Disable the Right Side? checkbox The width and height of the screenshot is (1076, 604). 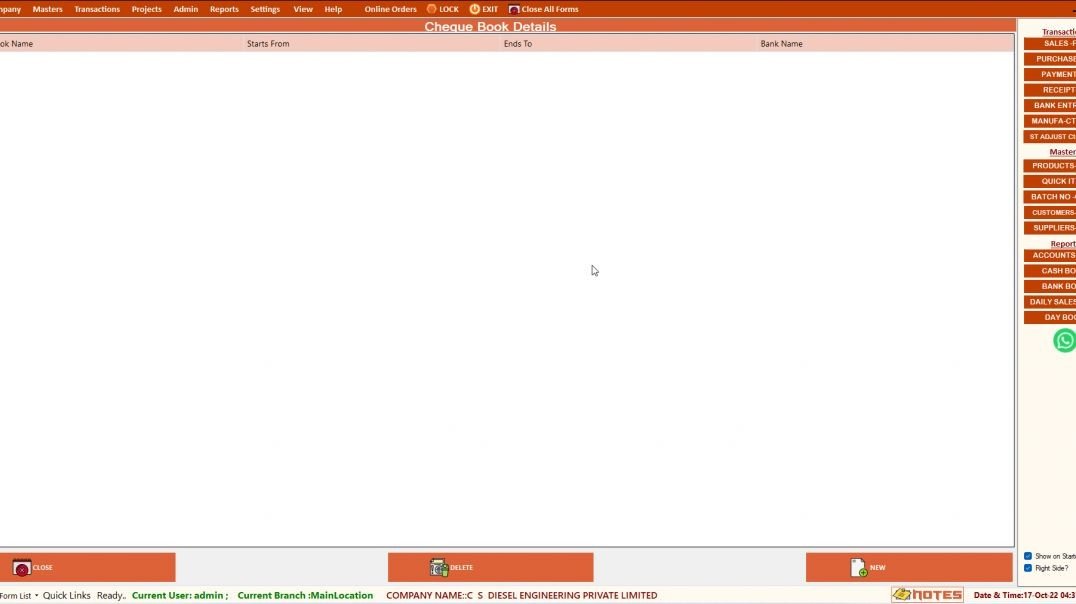[x=1027, y=568]
